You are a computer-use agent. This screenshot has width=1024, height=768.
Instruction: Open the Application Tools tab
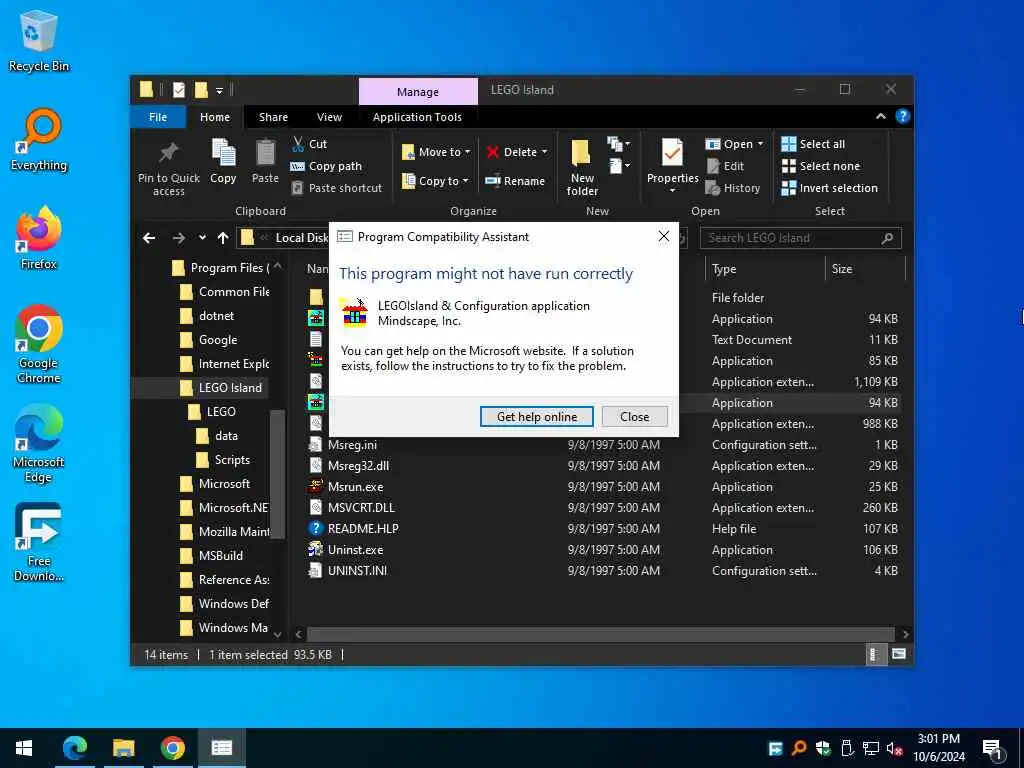click(x=417, y=117)
